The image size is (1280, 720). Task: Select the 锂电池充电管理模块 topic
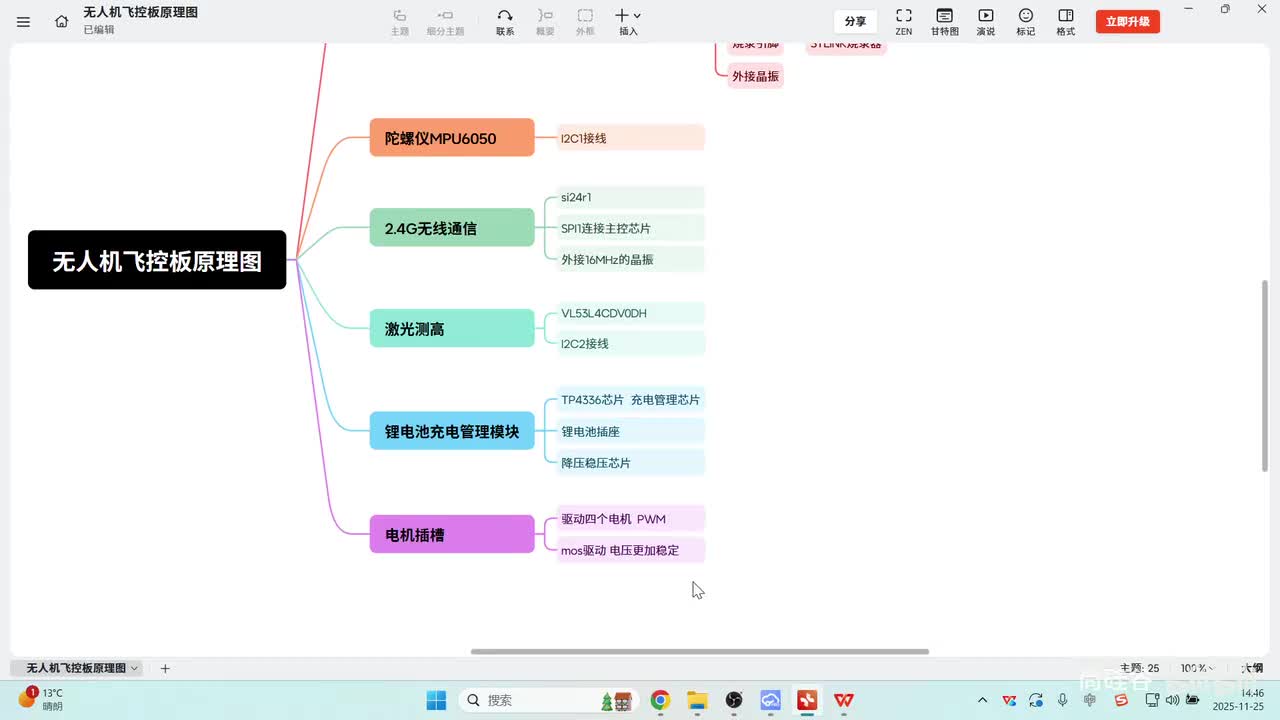[x=452, y=431]
